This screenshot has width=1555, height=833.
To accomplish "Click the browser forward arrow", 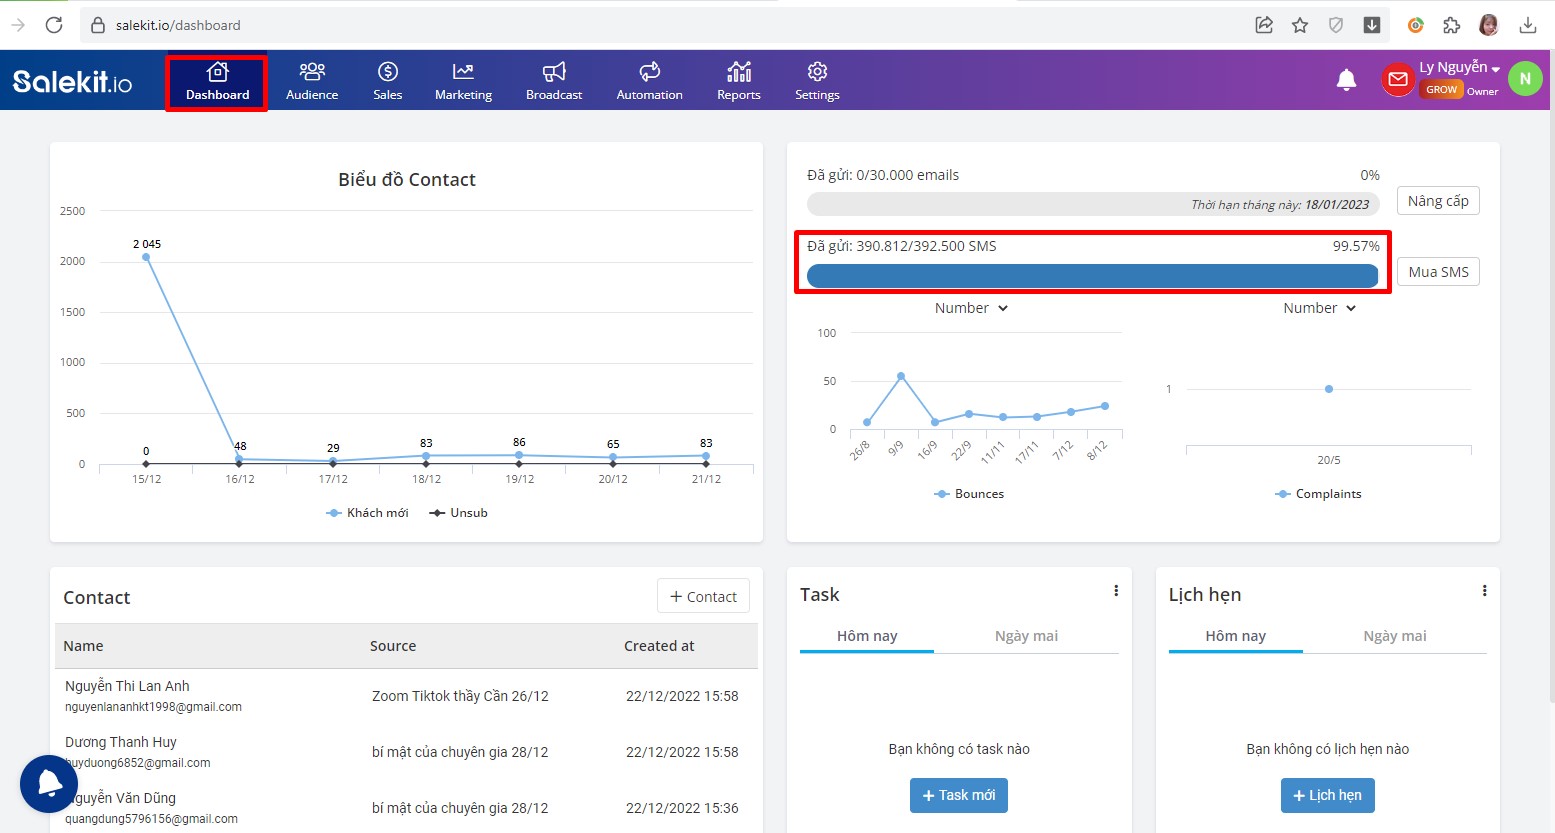I will (x=17, y=25).
